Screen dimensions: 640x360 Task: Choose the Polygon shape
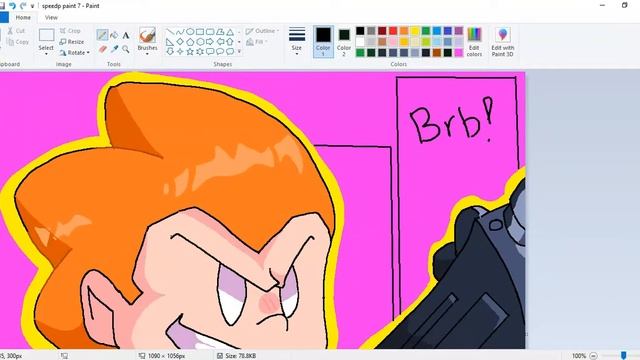[x=220, y=32]
